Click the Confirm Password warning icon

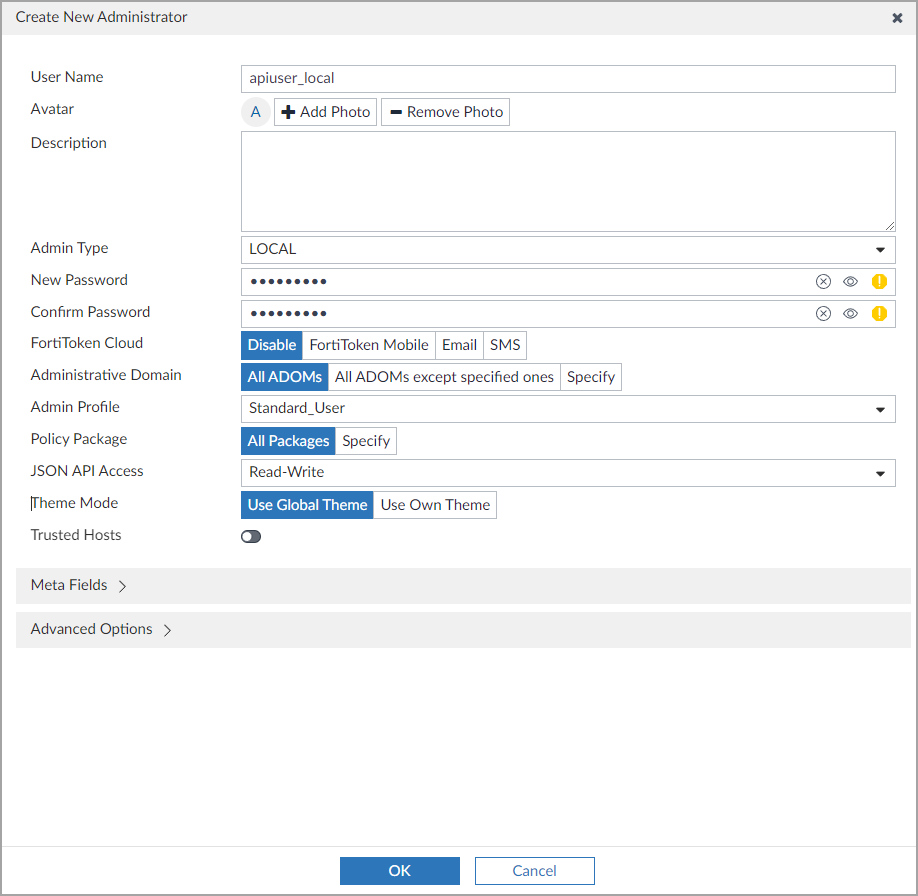pos(879,314)
